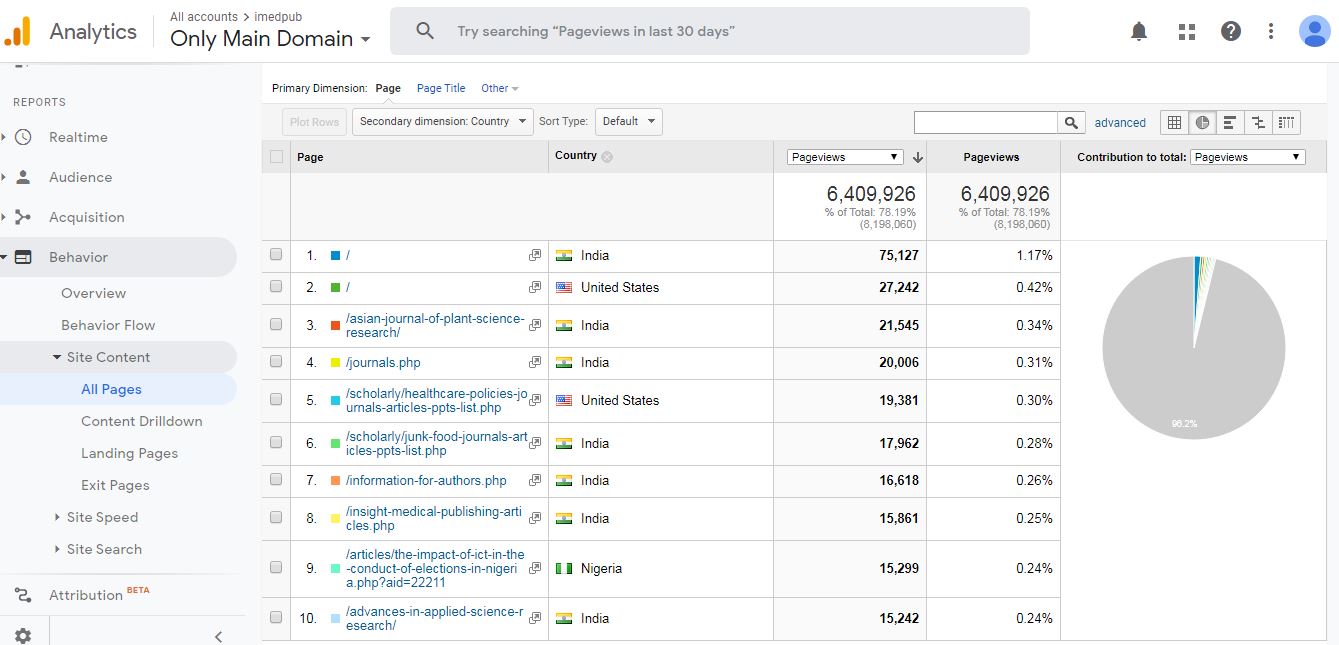The height and width of the screenshot is (645, 1339).
Task: Open the admin settings gear
Action: click(x=23, y=635)
